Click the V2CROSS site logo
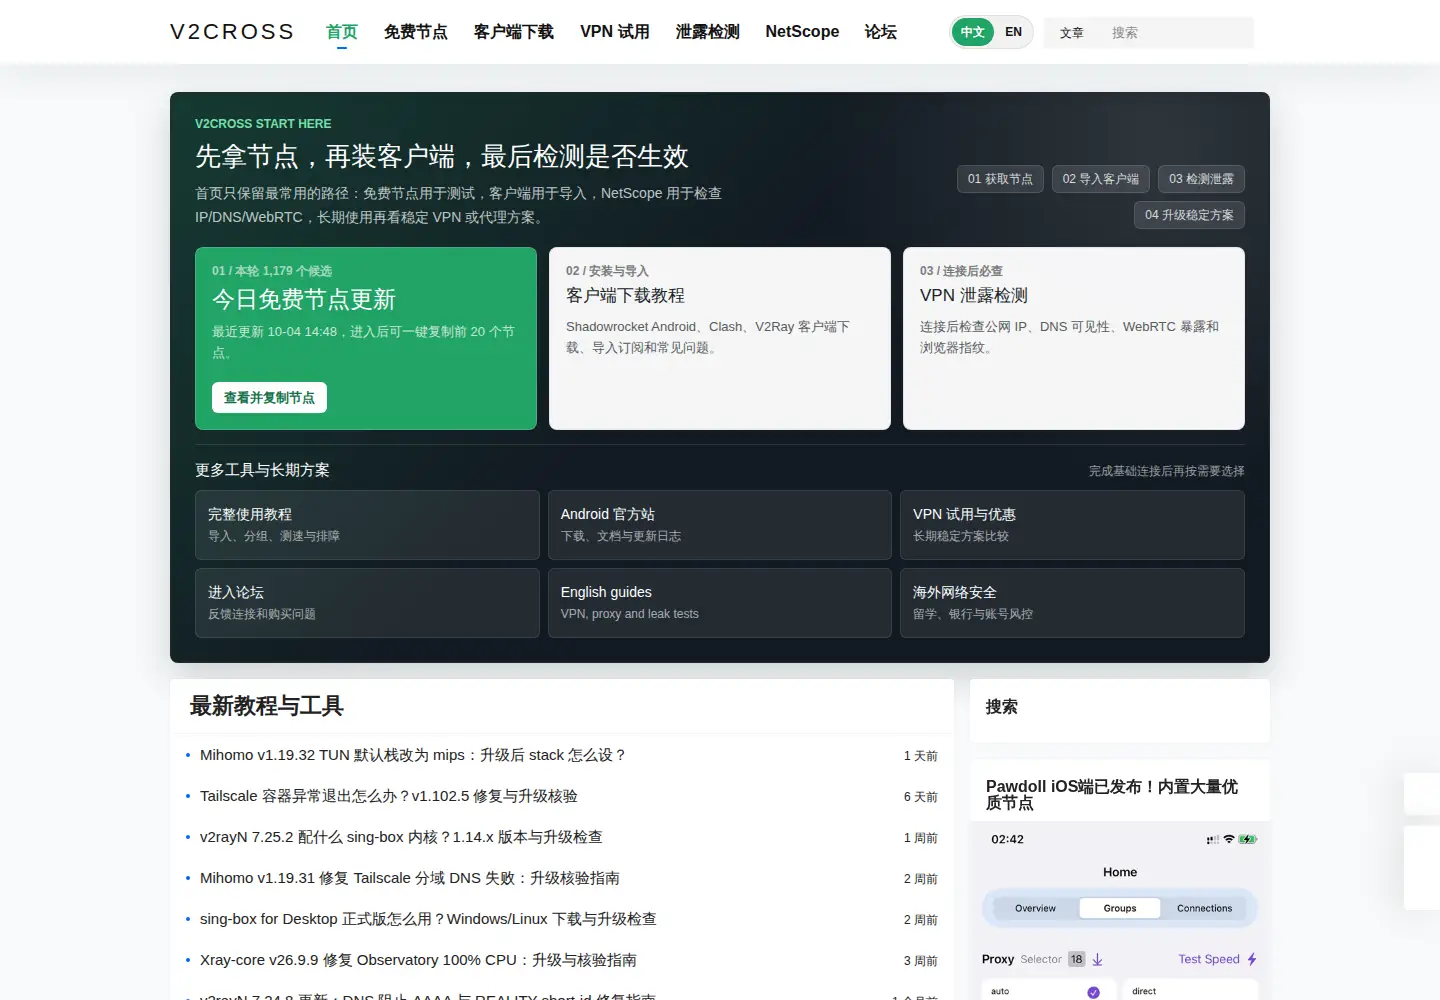The image size is (1440, 1000). click(x=232, y=32)
